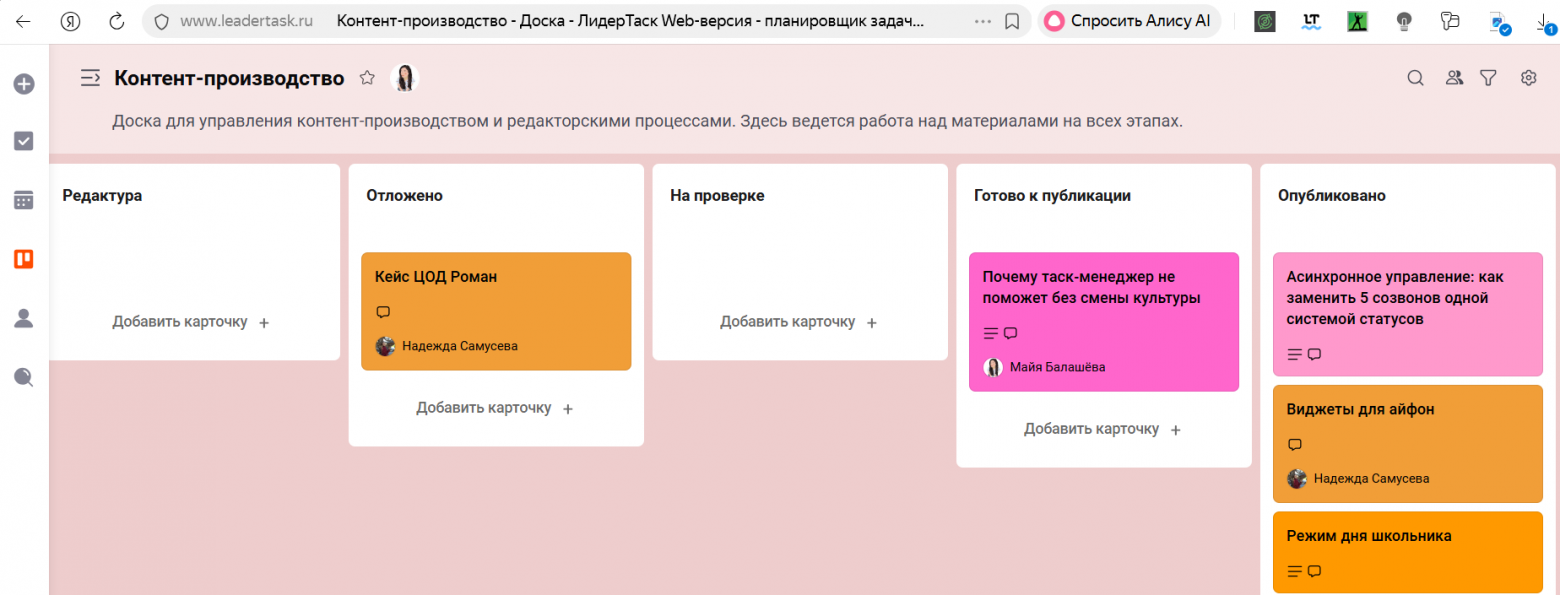
Task: Select the orange boards icon in sidebar
Action: tap(24, 259)
